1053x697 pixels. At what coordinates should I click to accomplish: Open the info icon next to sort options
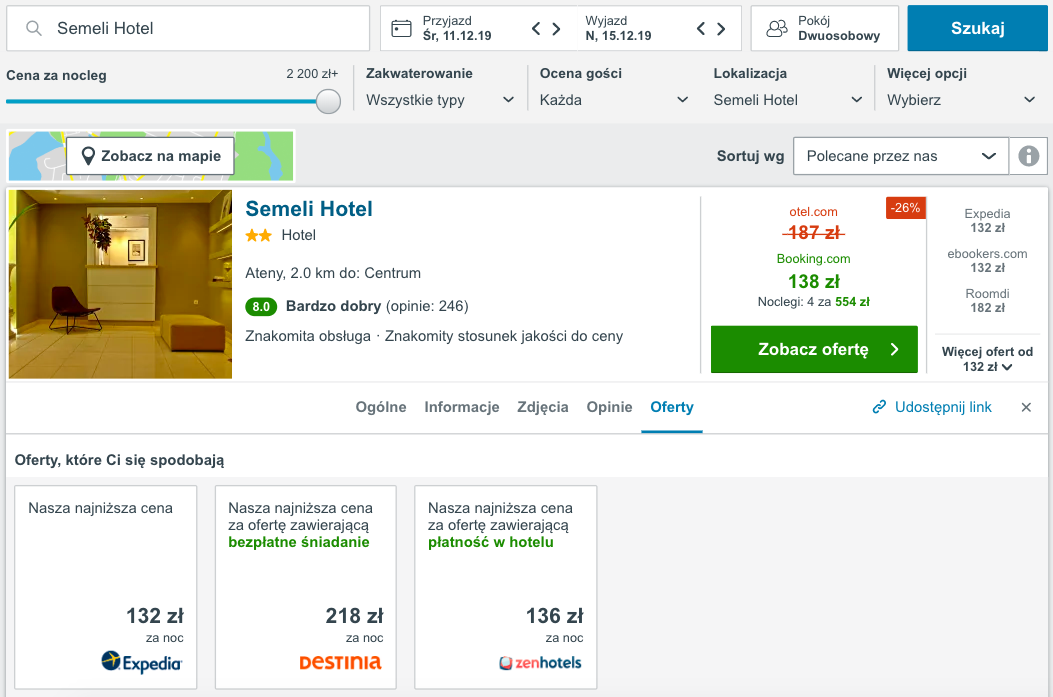tap(1028, 155)
